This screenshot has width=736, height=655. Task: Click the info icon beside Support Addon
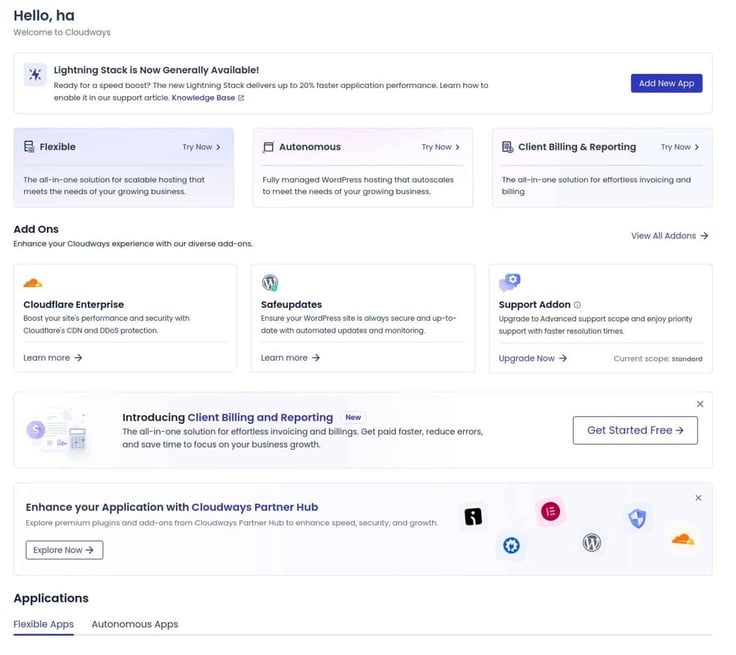pos(577,305)
